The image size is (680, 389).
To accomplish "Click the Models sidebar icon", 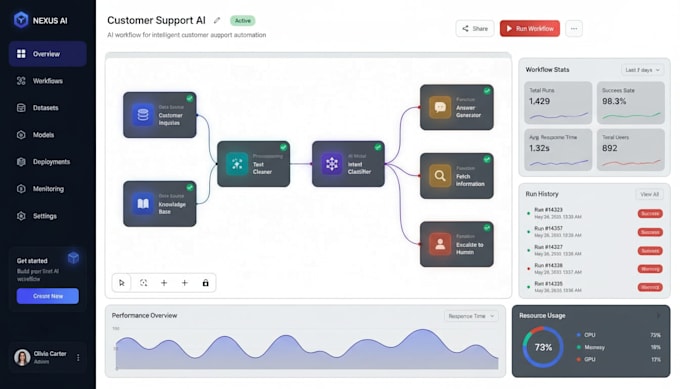I will [21, 135].
